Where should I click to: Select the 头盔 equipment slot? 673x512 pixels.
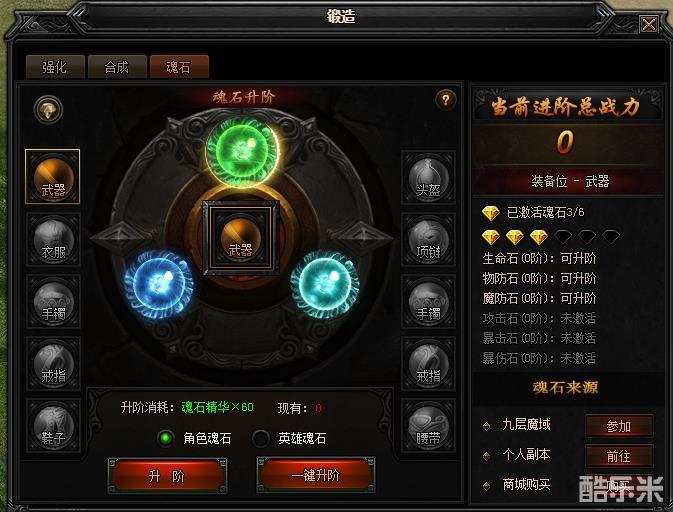click(x=428, y=177)
